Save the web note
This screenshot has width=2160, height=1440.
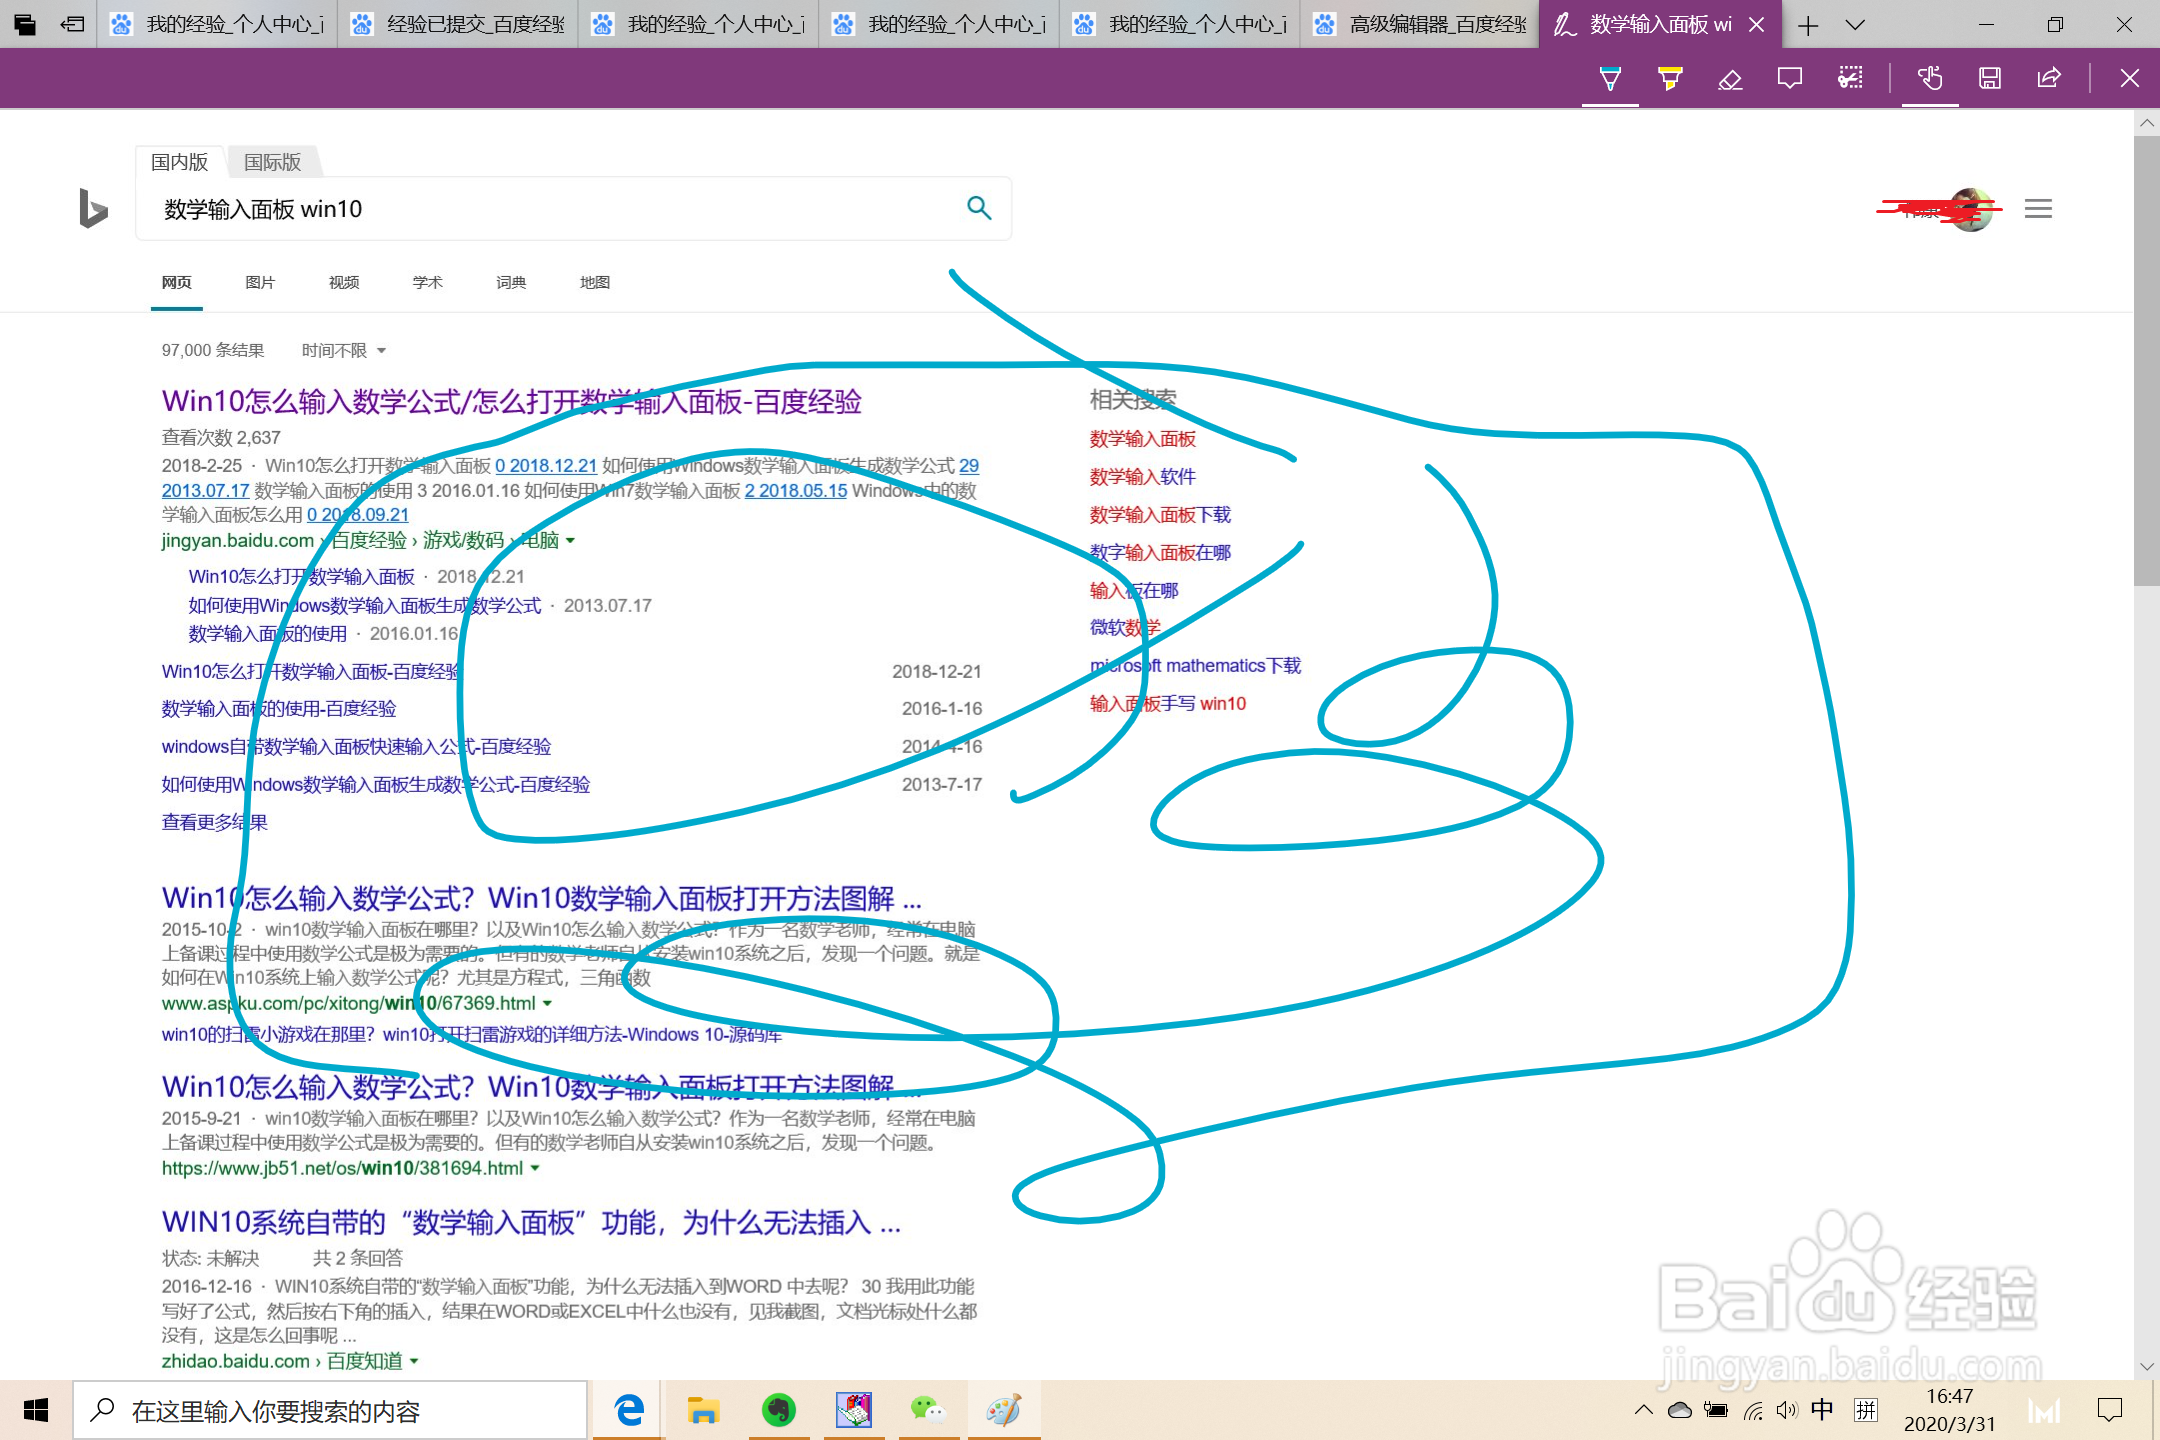(x=1990, y=79)
